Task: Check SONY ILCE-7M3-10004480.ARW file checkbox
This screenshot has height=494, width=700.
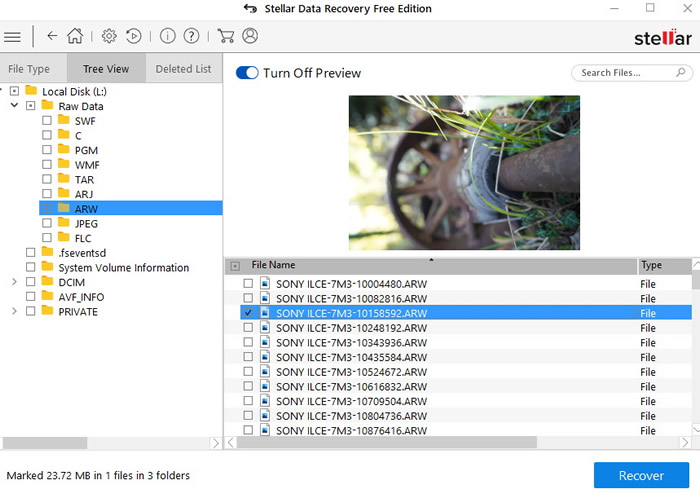Action: tap(248, 284)
